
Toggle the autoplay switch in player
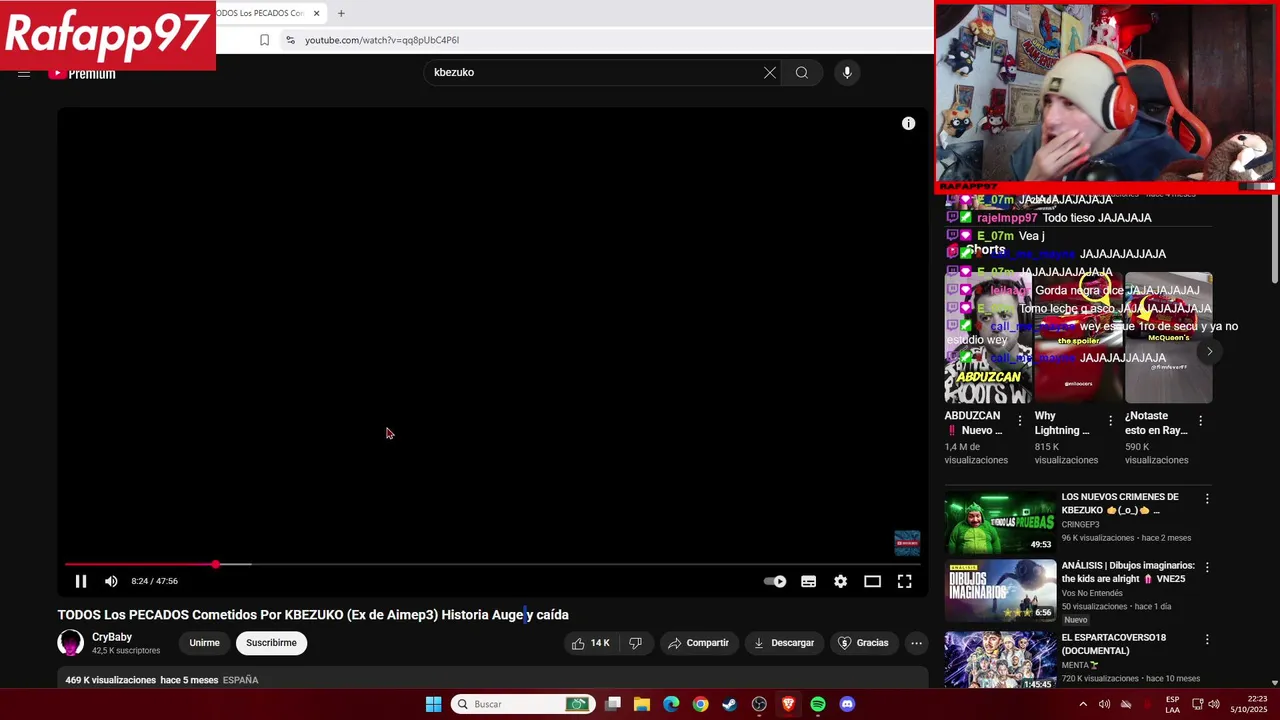point(775,581)
